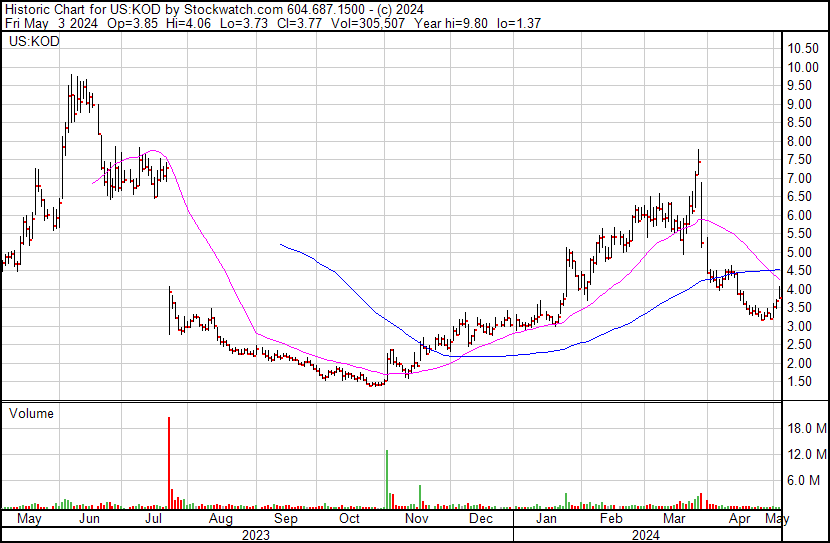This screenshot has width=830, height=543.
Task: Click the 1.50 price axis label
Action: [x=799, y=382]
